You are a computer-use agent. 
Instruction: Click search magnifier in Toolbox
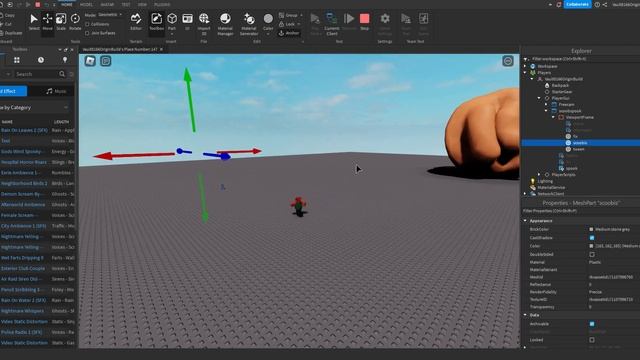(x=62, y=74)
